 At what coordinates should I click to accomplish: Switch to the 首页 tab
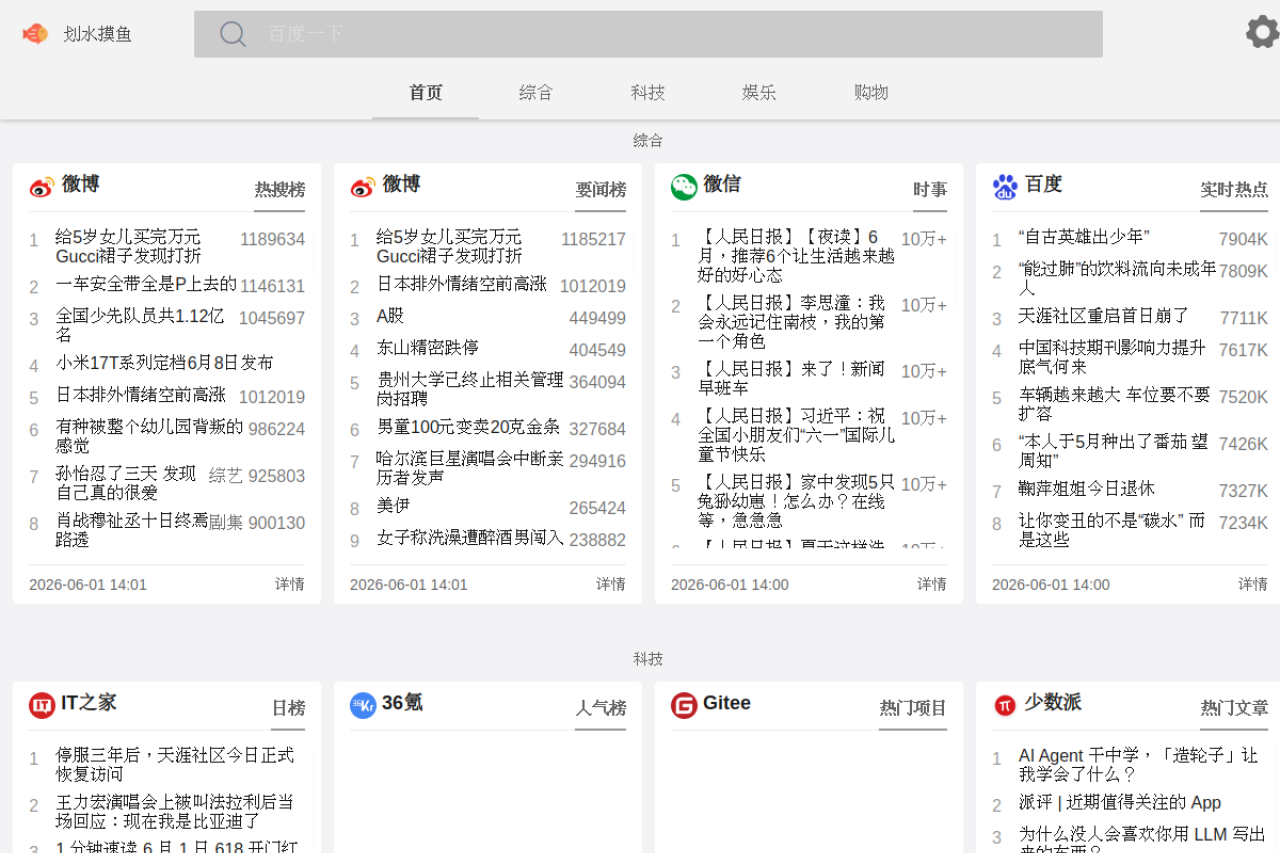click(425, 92)
